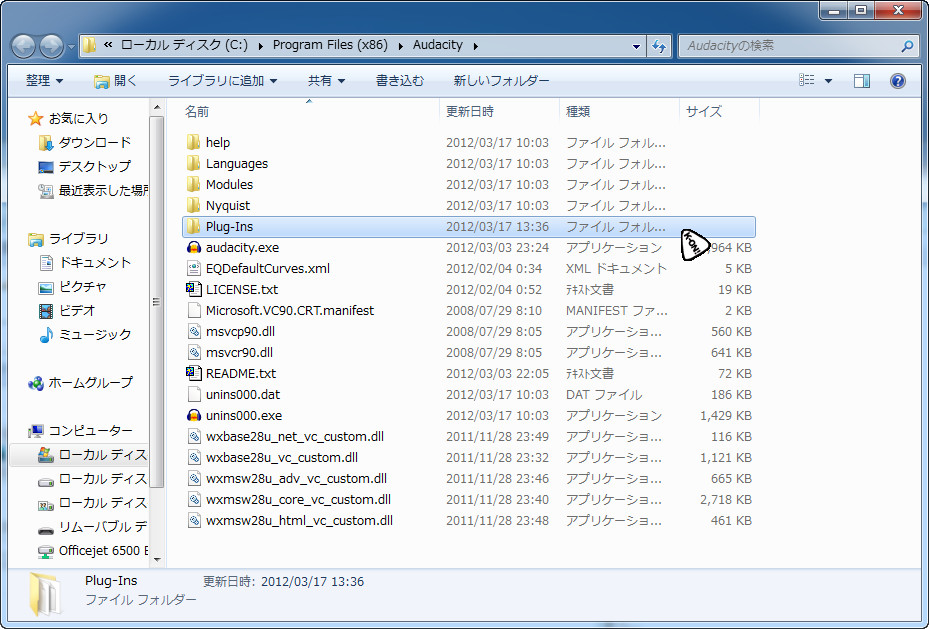Toggle the preview pane icon

[861, 81]
